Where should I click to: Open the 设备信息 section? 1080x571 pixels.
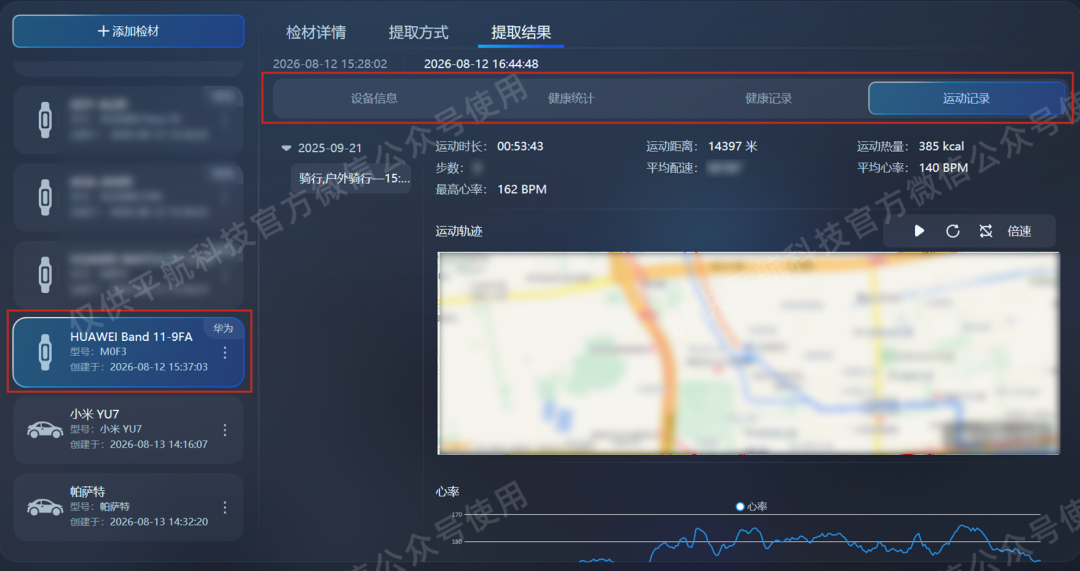coord(374,98)
